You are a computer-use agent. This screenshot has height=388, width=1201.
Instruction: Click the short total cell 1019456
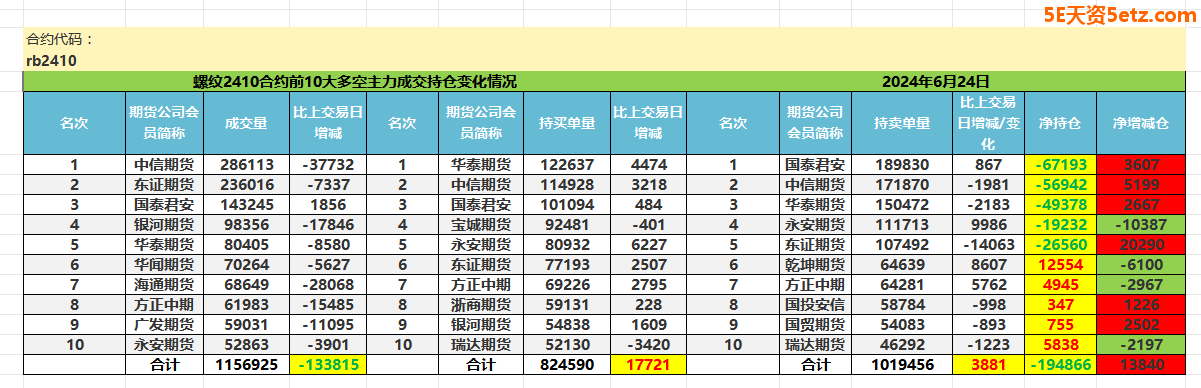click(x=901, y=365)
